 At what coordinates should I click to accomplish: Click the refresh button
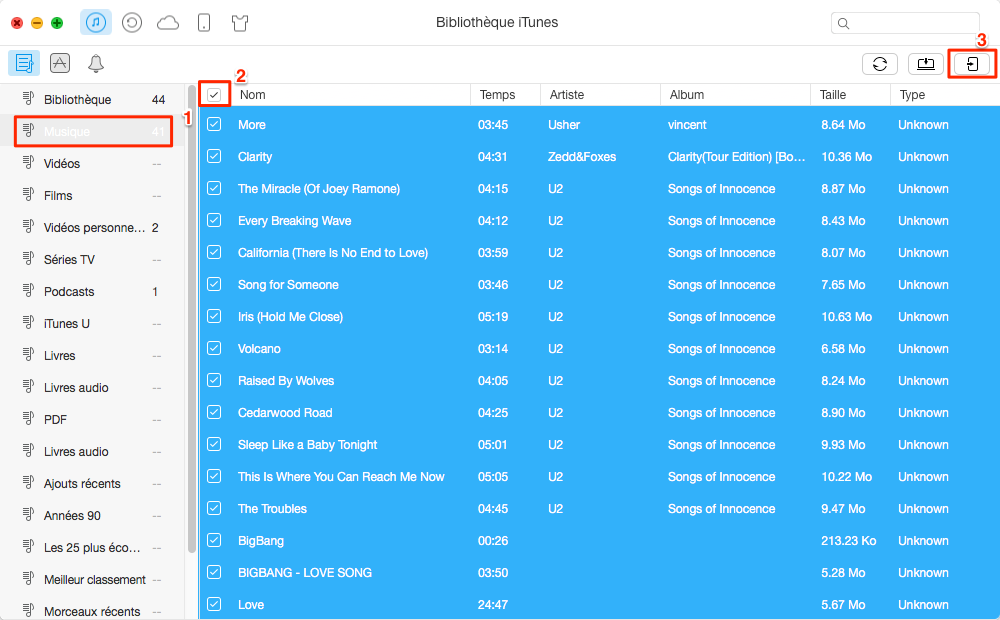pyautogui.click(x=879, y=64)
